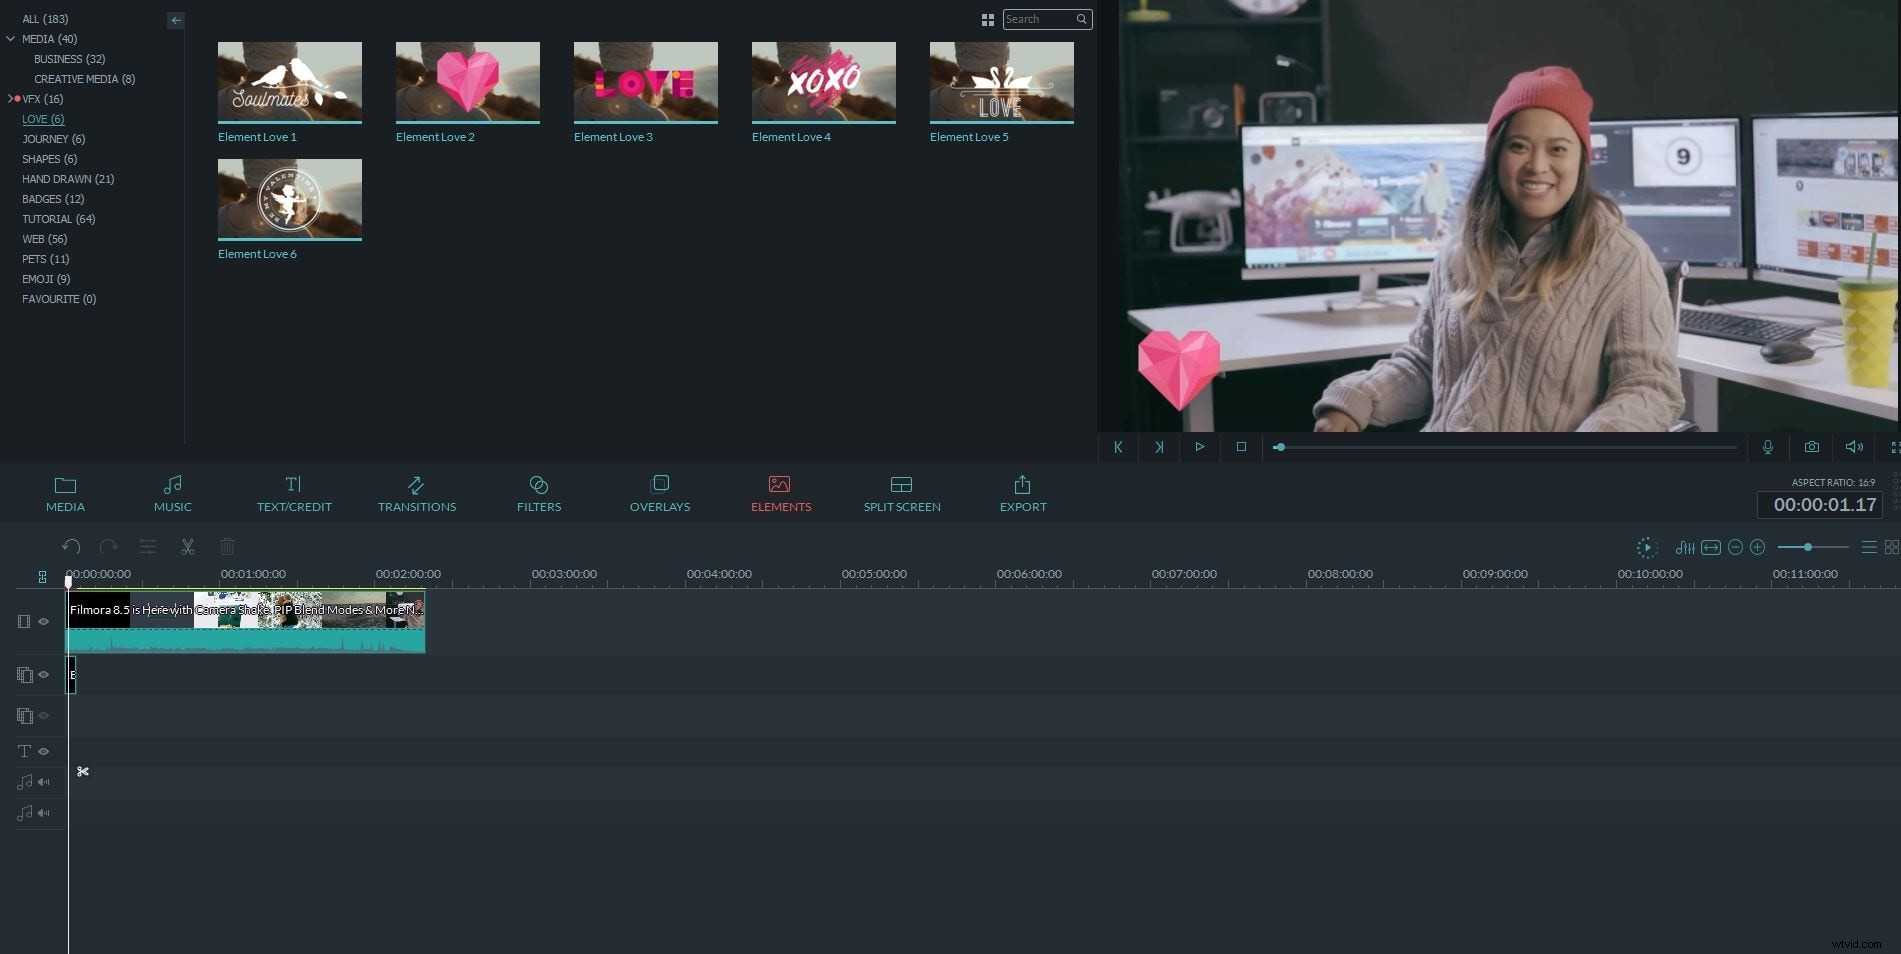Click the stop button in preview
The width and height of the screenshot is (1901, 954).
point(1241,447)
